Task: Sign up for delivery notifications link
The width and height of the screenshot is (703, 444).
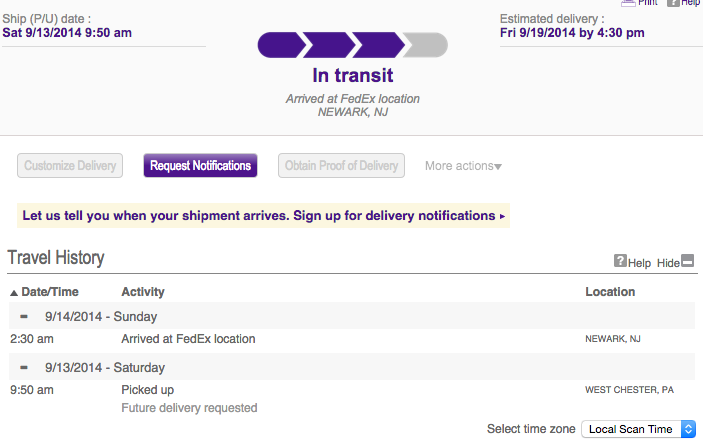Action: pos(264,216)
